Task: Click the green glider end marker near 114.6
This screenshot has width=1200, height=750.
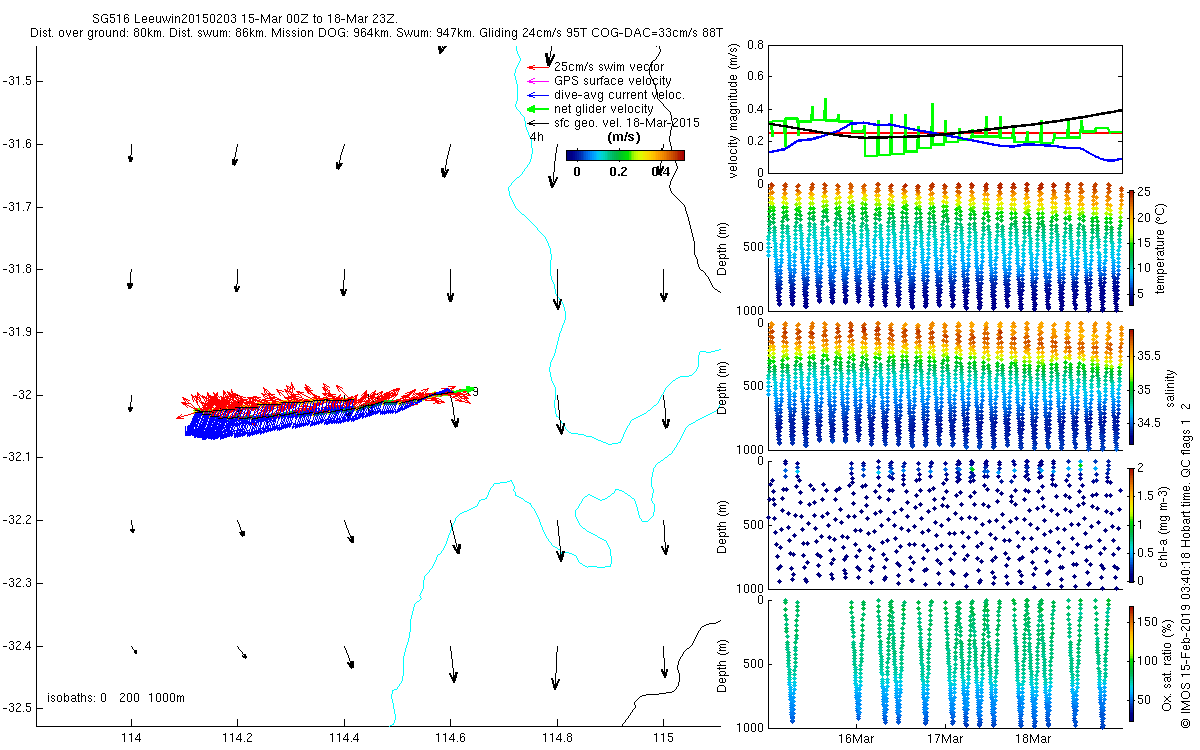Action: (464, 389)
